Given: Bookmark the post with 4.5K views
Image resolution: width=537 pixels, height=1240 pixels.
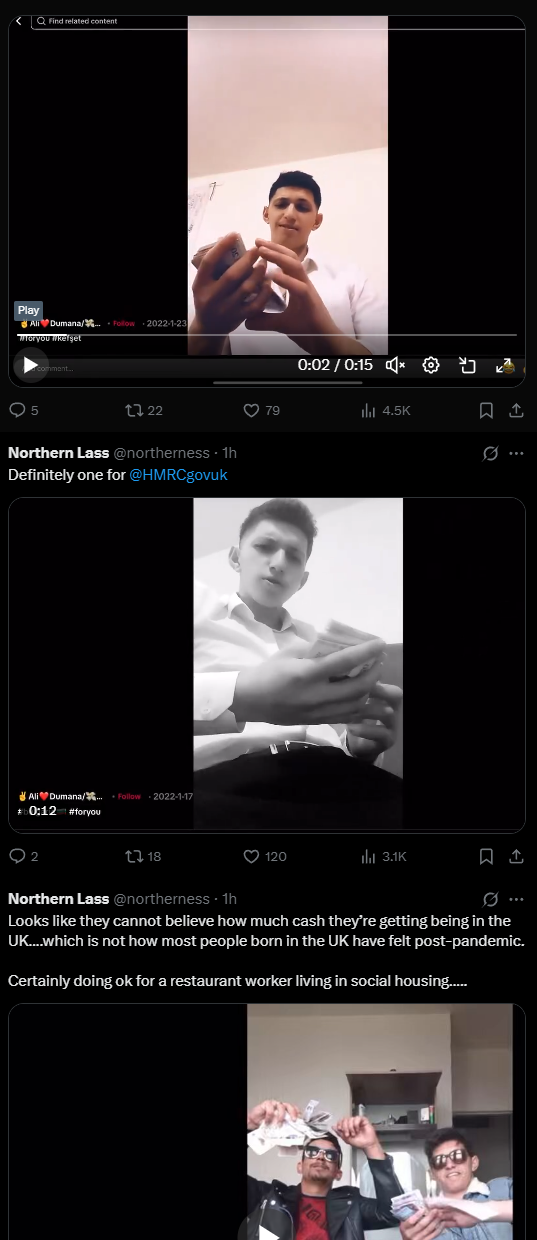Looking at the screenshot, I should click(x=486, y=410).
